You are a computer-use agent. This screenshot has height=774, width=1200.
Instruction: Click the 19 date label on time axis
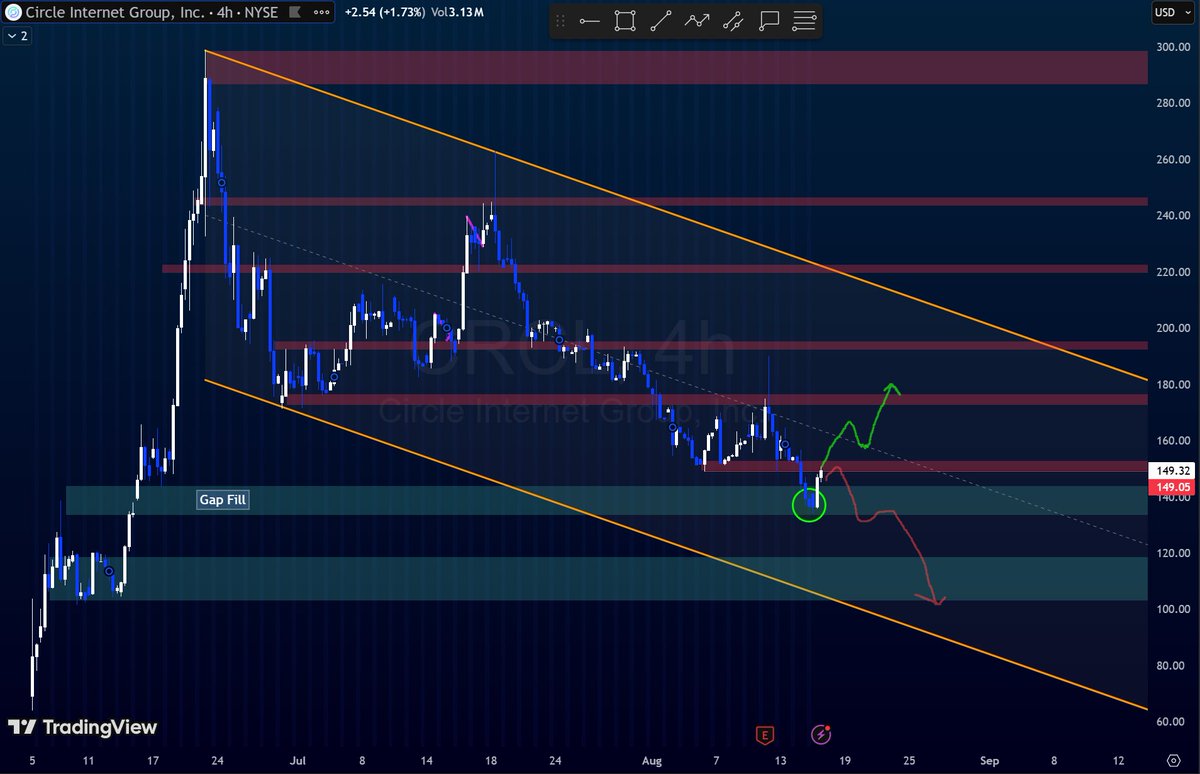point(846,759)
